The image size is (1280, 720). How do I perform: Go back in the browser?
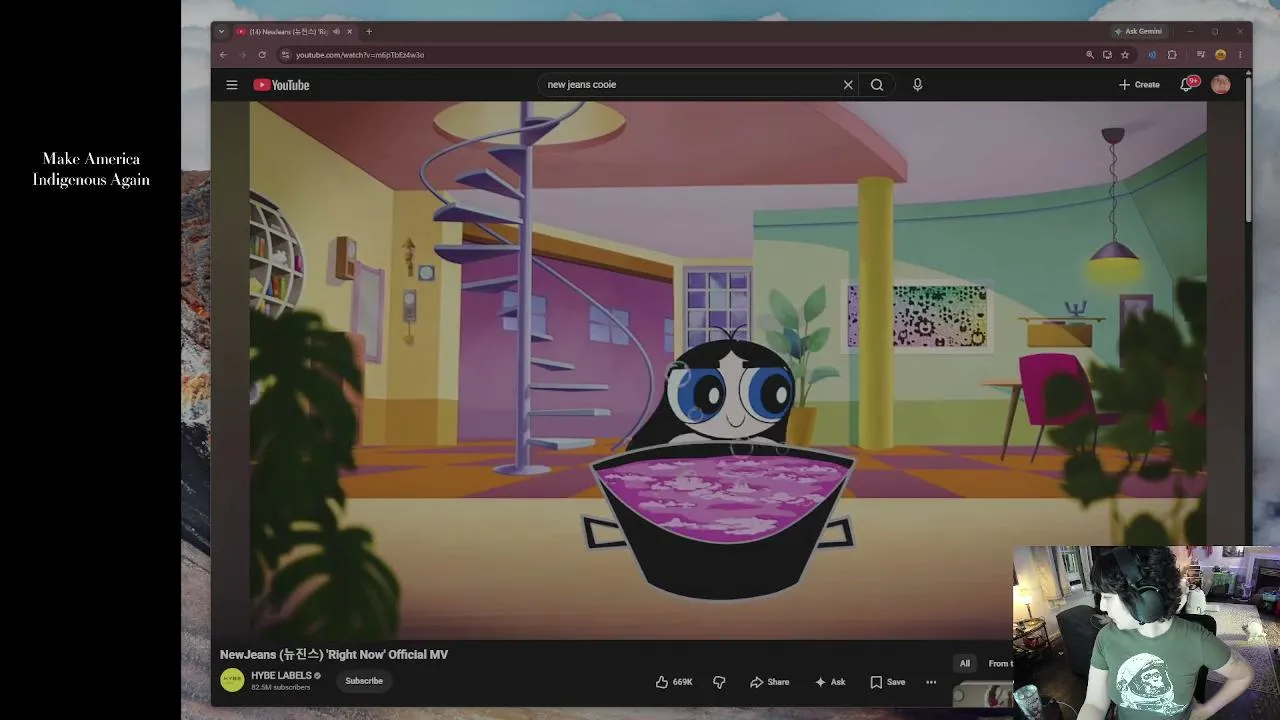(x=223, y=55)
